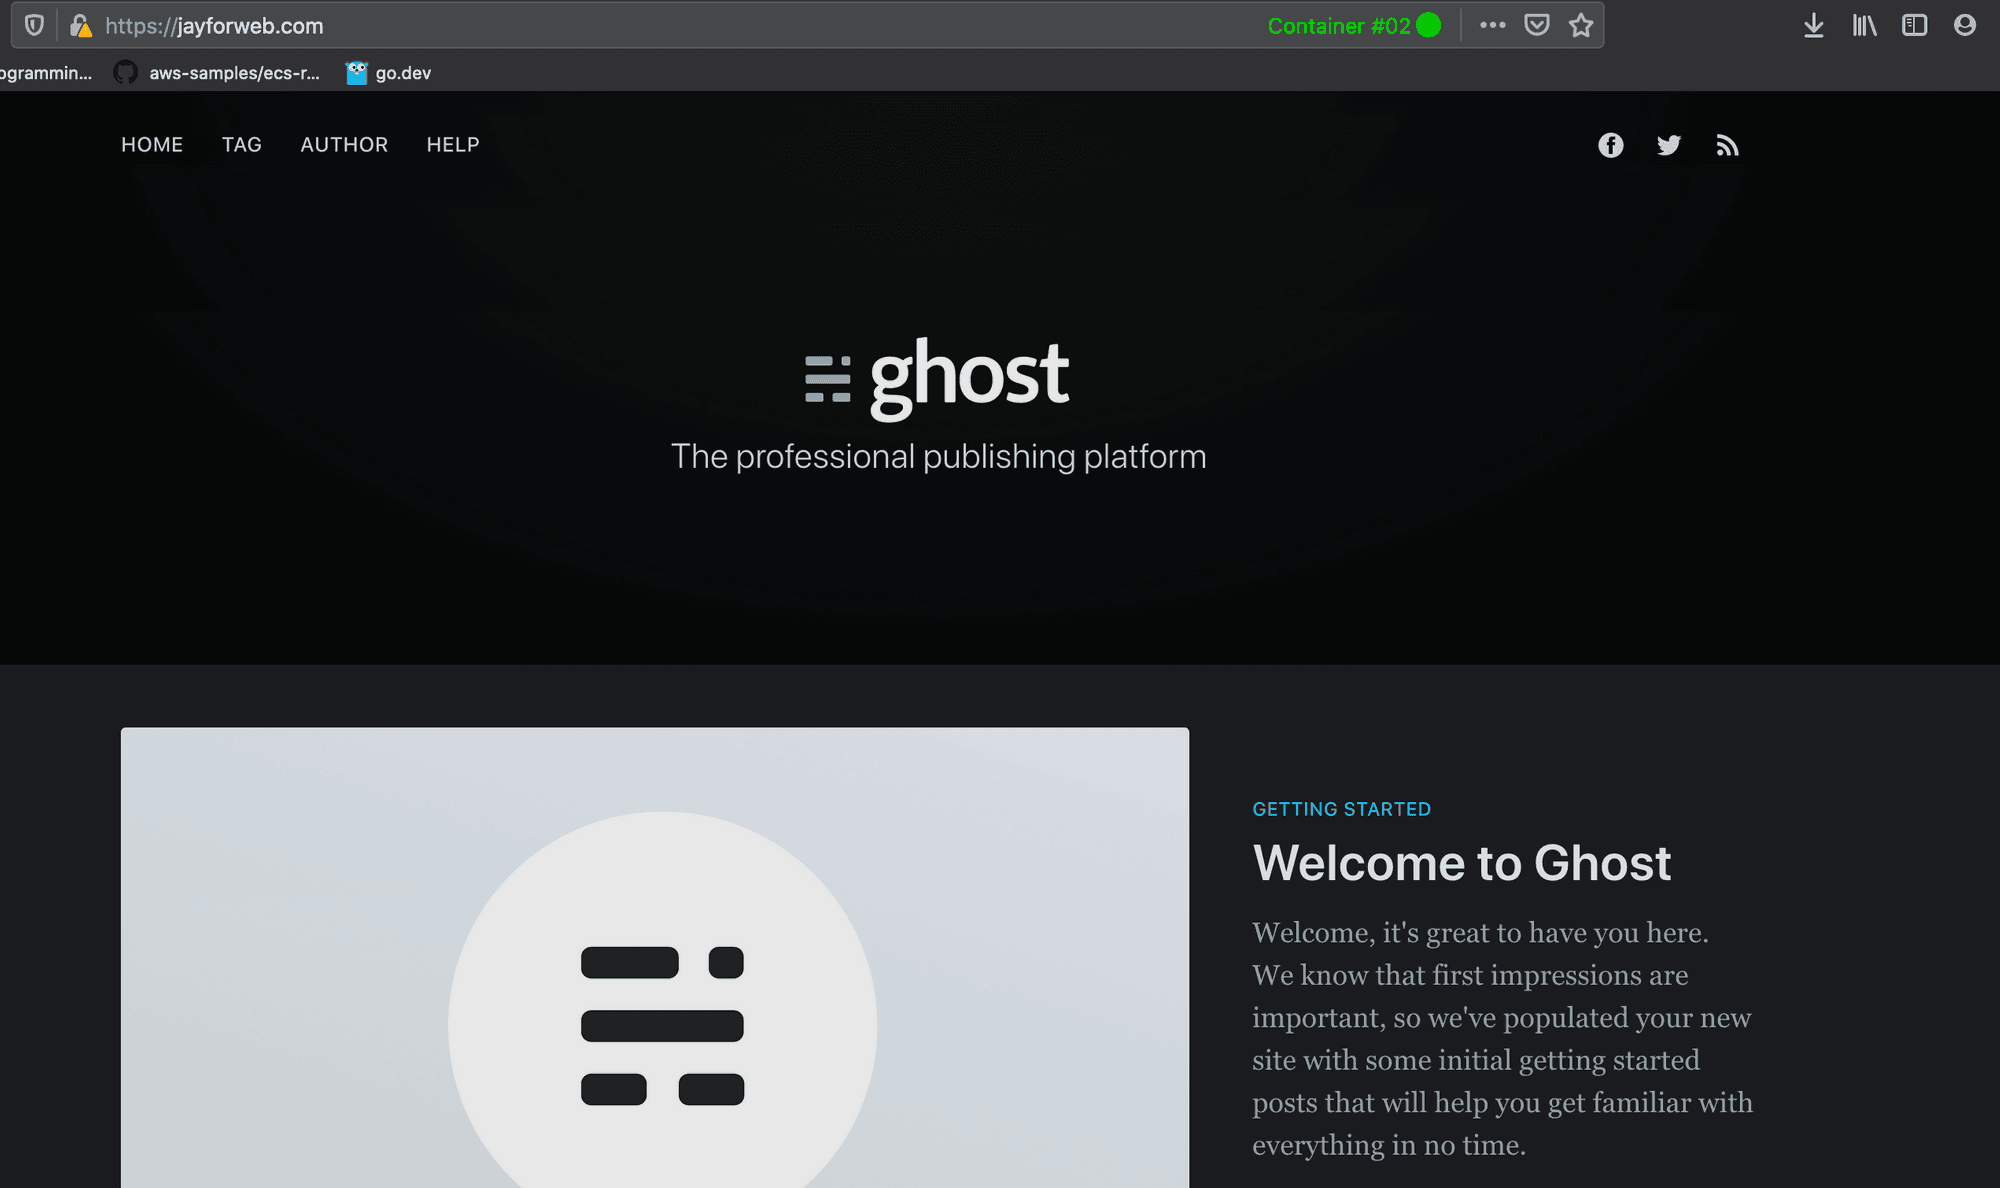Toggle the browser sidebar
Viewport: 2000px width, 1188px height.
[1915, 25]
